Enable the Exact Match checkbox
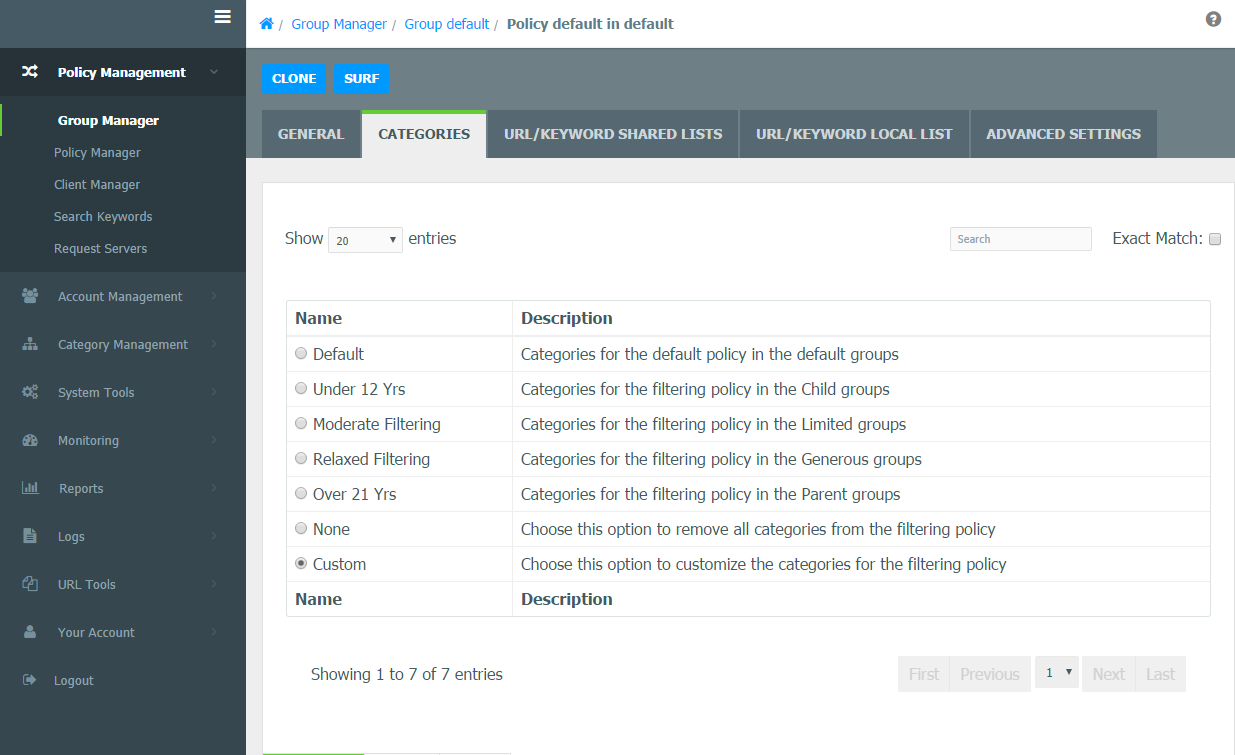 1215,239
